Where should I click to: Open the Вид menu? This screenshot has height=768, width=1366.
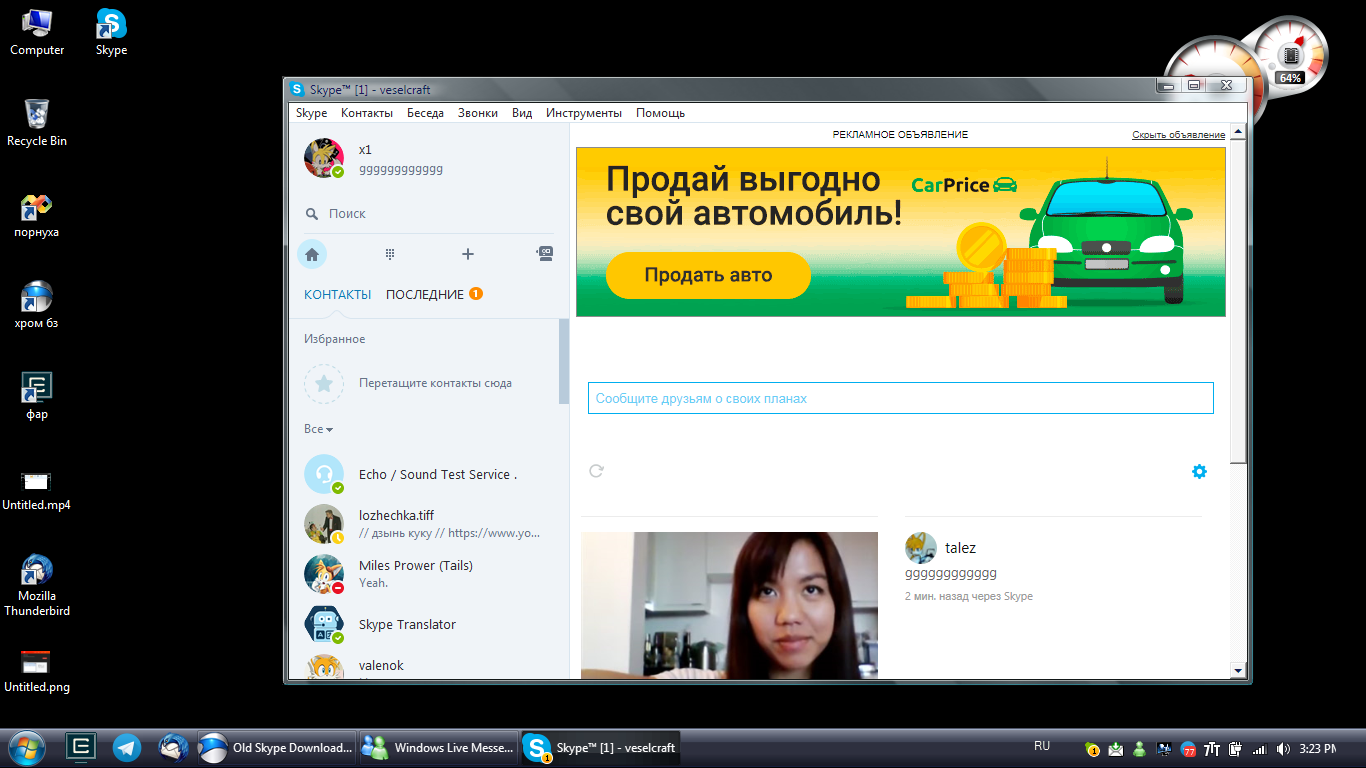(x=522, y=113)
